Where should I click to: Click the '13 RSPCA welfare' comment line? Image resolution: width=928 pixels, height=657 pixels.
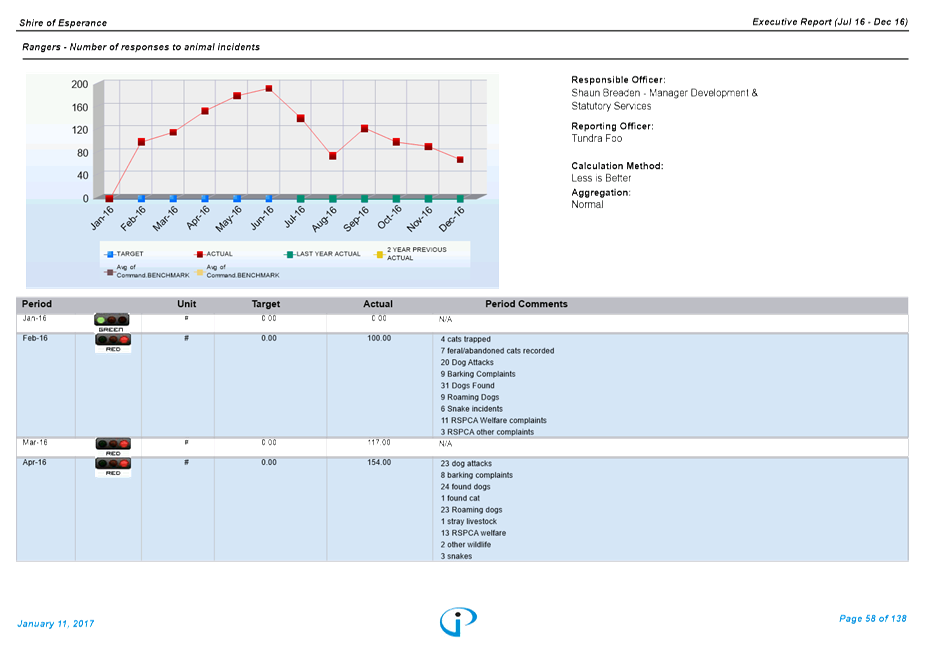point(473,533)
